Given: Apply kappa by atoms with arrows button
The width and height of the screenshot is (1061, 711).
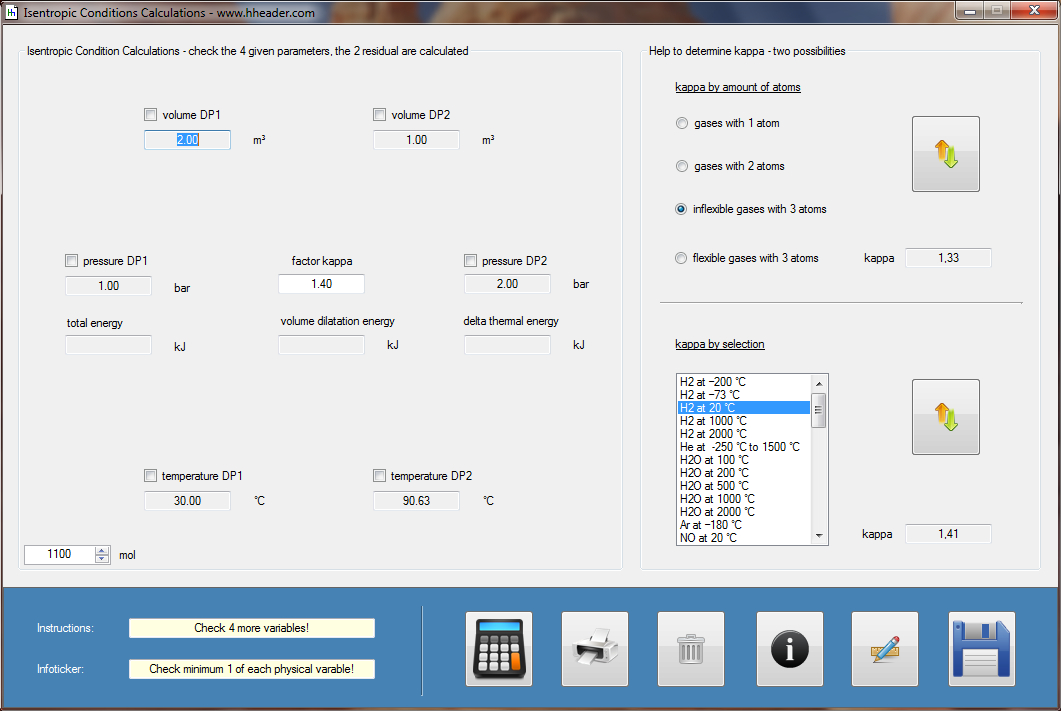Looking at the screenshot, I should point(946,154).
